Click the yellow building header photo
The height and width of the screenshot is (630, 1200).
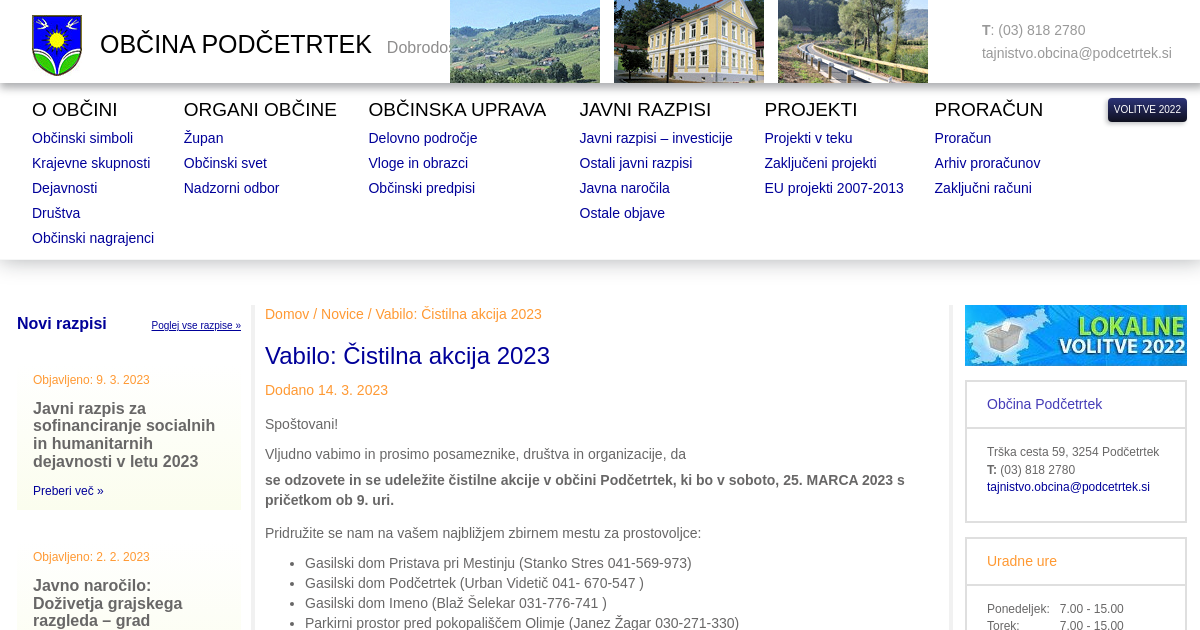tap(688, 41)
